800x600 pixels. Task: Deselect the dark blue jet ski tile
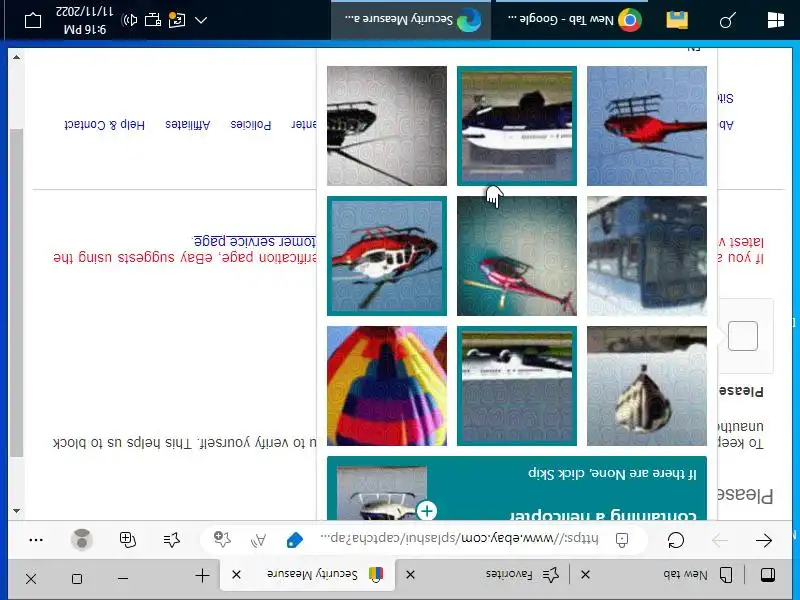(517, 126)
